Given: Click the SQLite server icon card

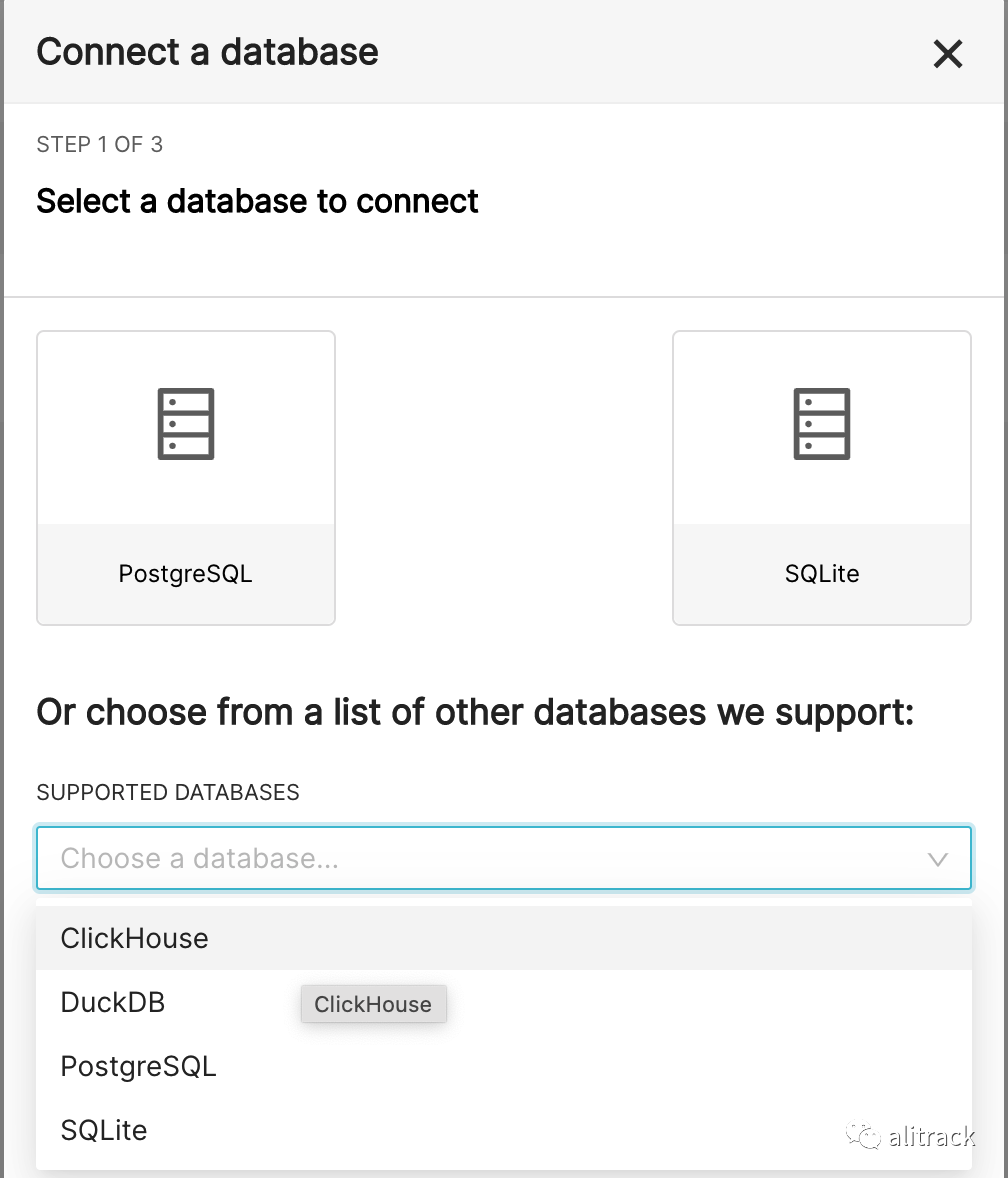Looking at the screenshot, I should [x=822, y=424].
